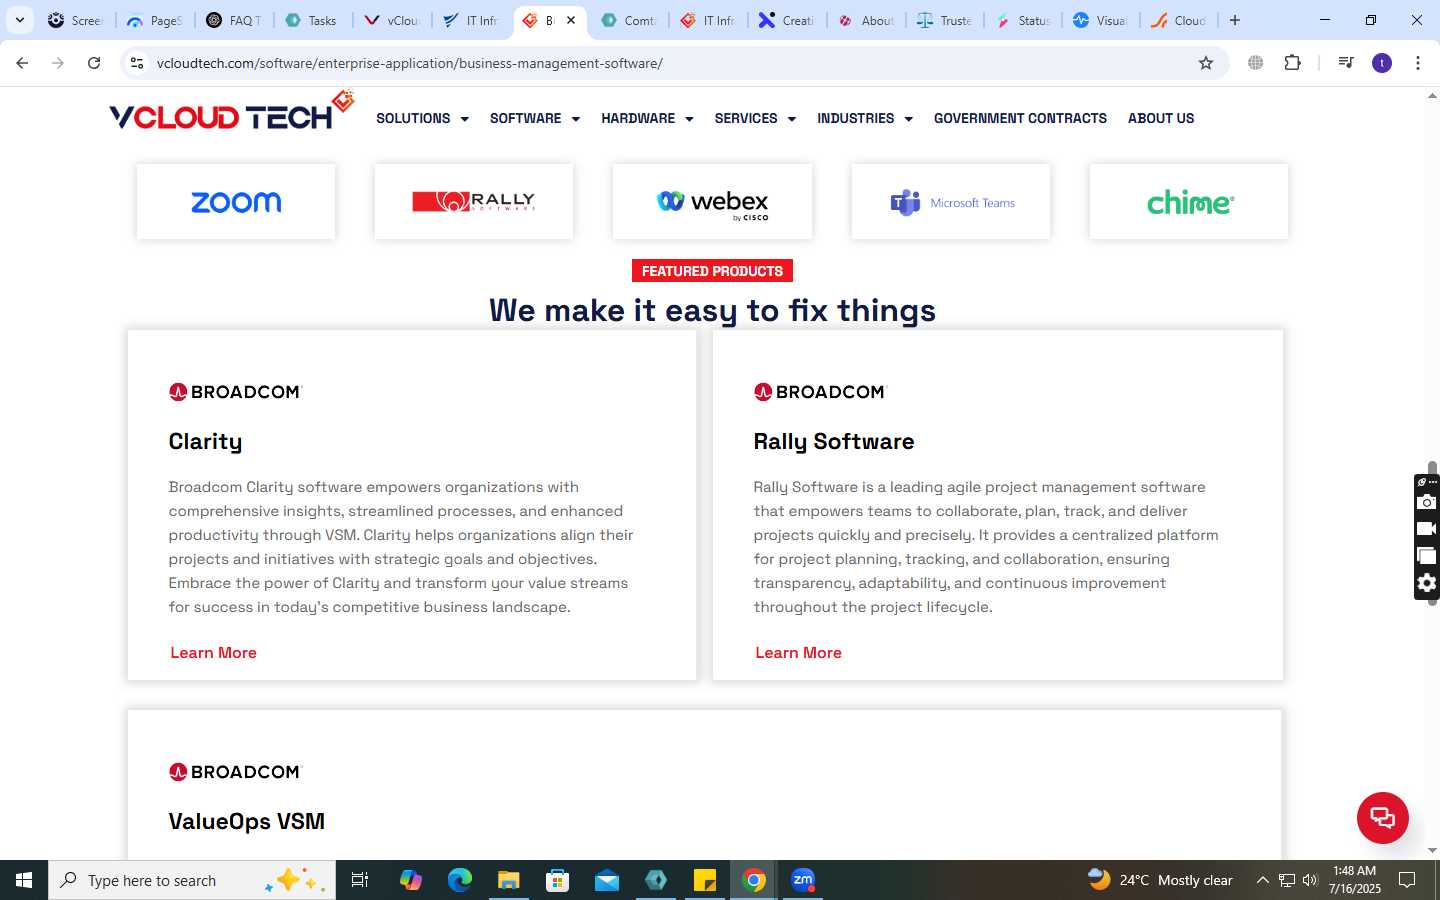
Task: Open the Microsoft Teams logo card
Action: tap(951, 202)
